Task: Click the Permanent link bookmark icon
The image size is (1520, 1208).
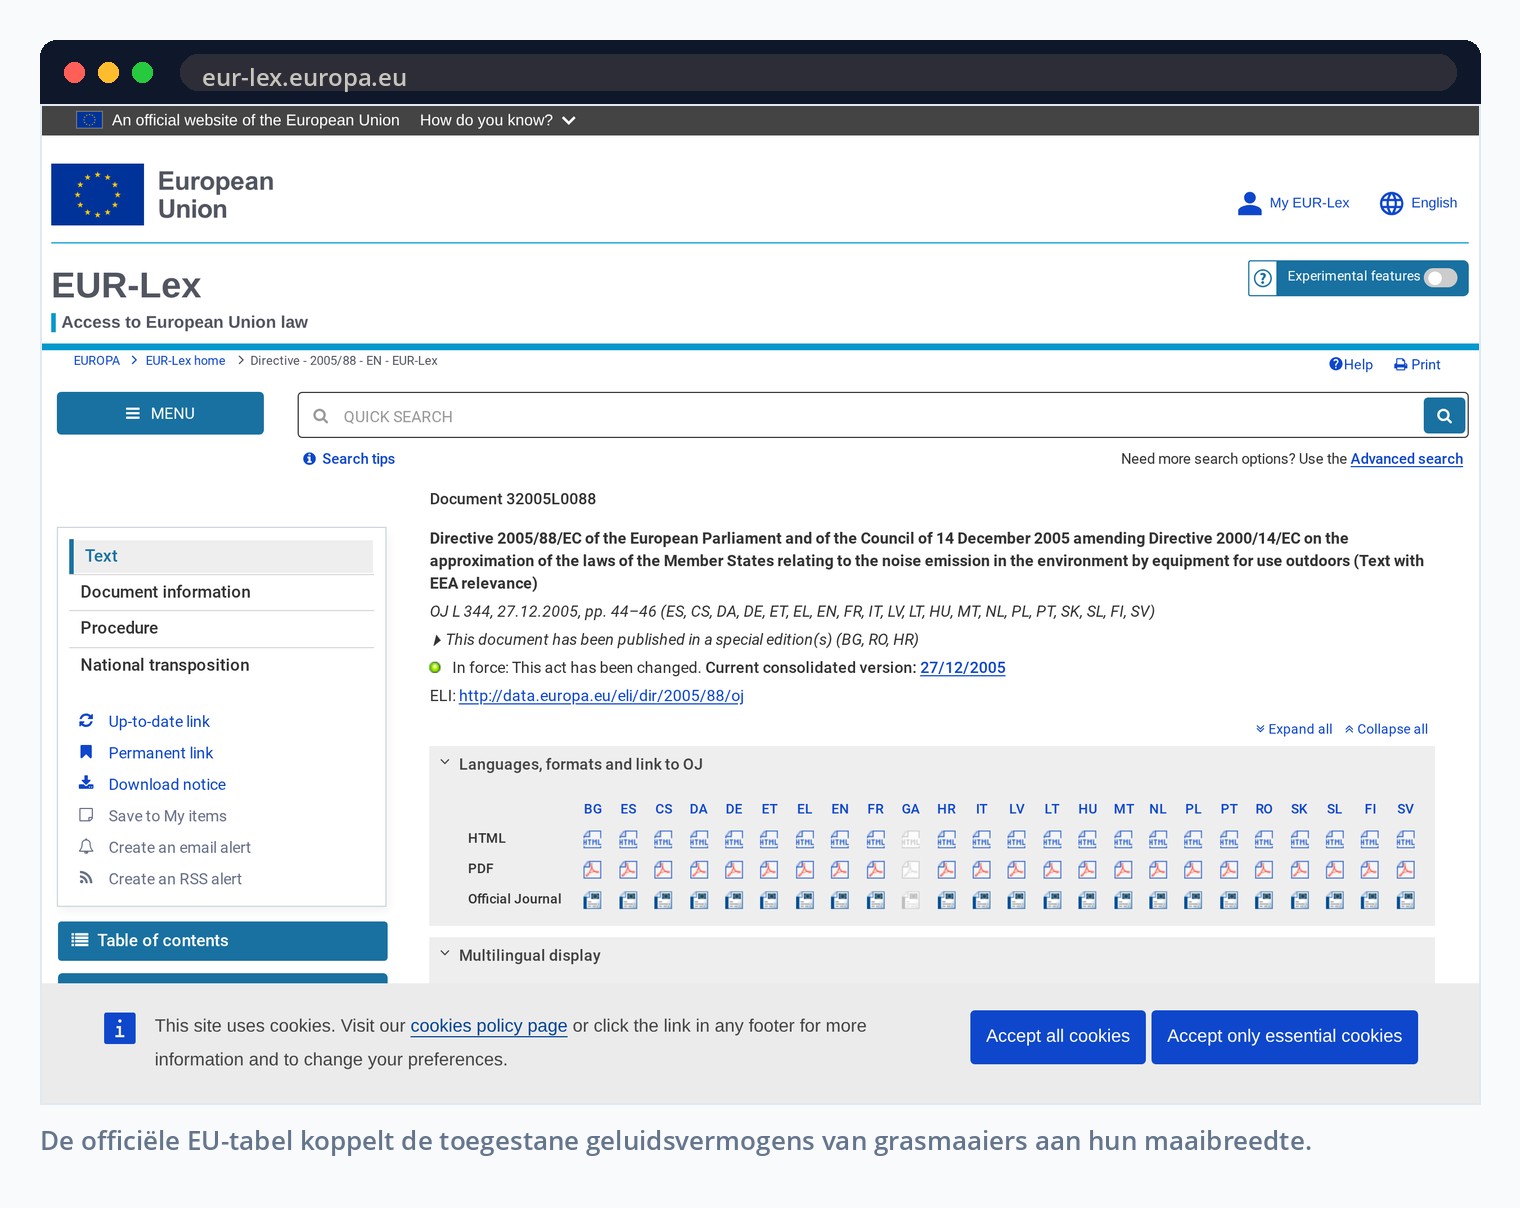Action: tap(86, 752)
